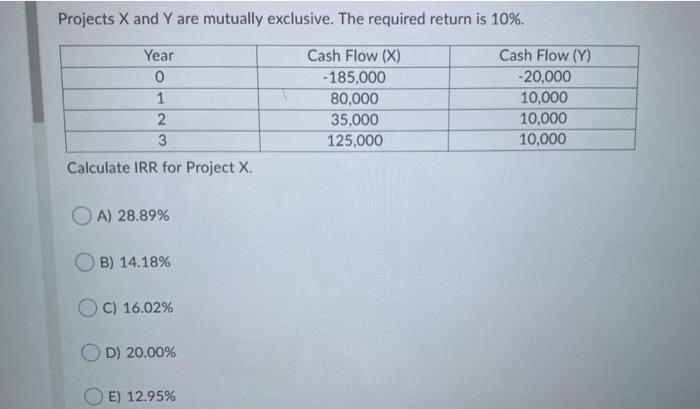Click the -185,000 cell for Project X
This screenshot has height=409, width=700.
[x=354, y=78]
